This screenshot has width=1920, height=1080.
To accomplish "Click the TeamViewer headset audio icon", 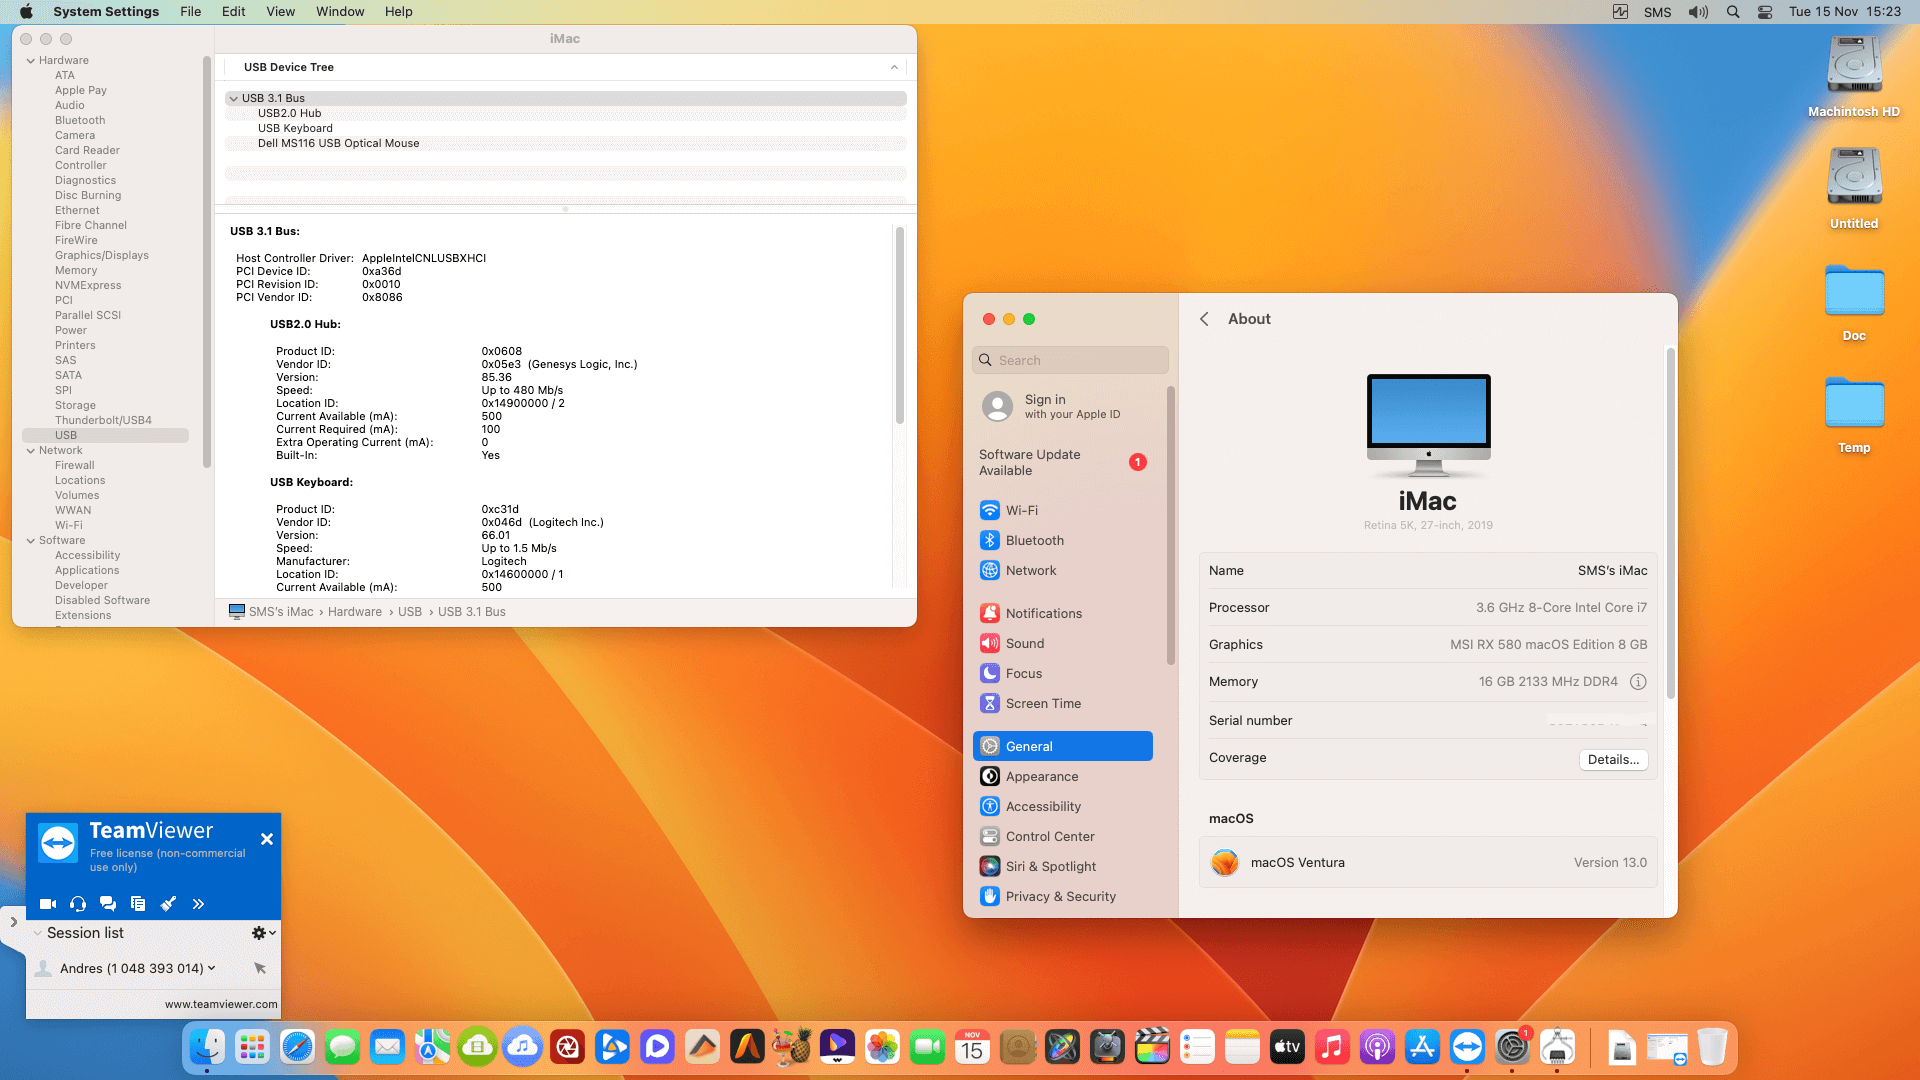I will point(78,904).
